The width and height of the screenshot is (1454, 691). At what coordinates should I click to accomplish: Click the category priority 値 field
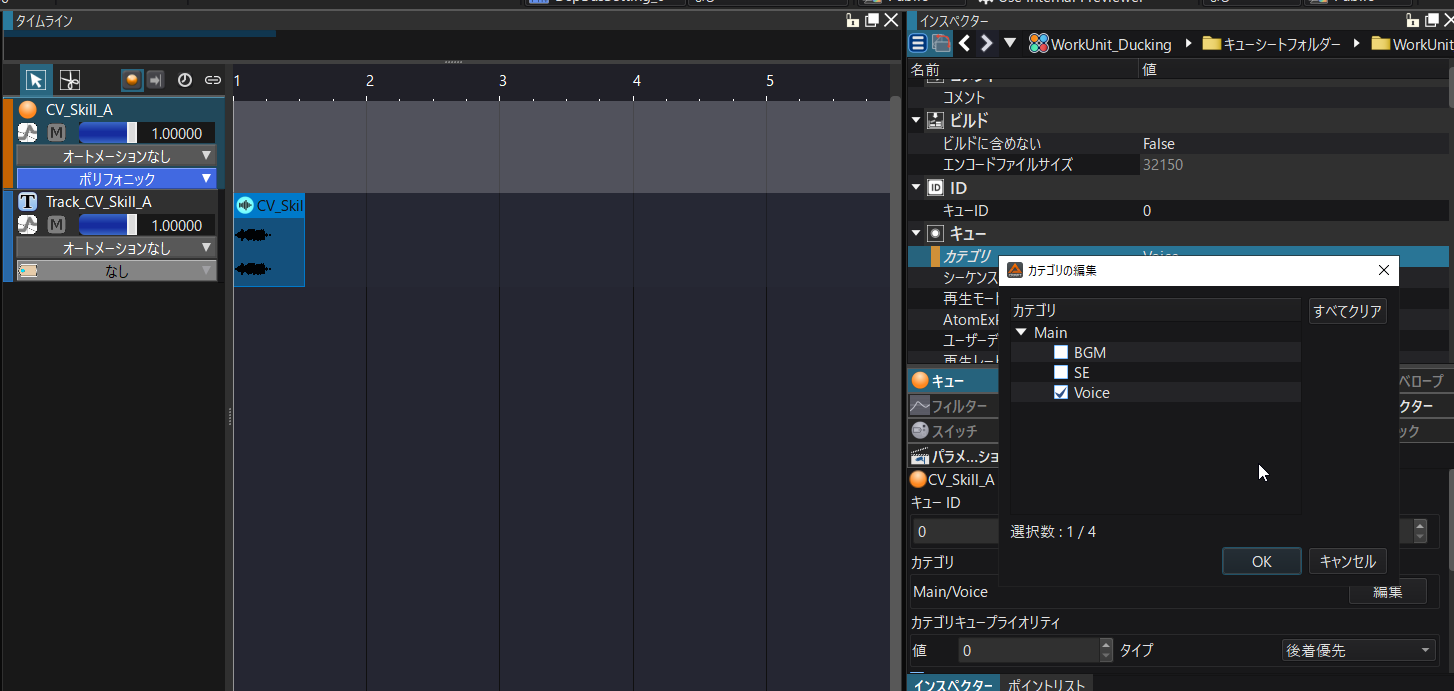[1028, 650]
